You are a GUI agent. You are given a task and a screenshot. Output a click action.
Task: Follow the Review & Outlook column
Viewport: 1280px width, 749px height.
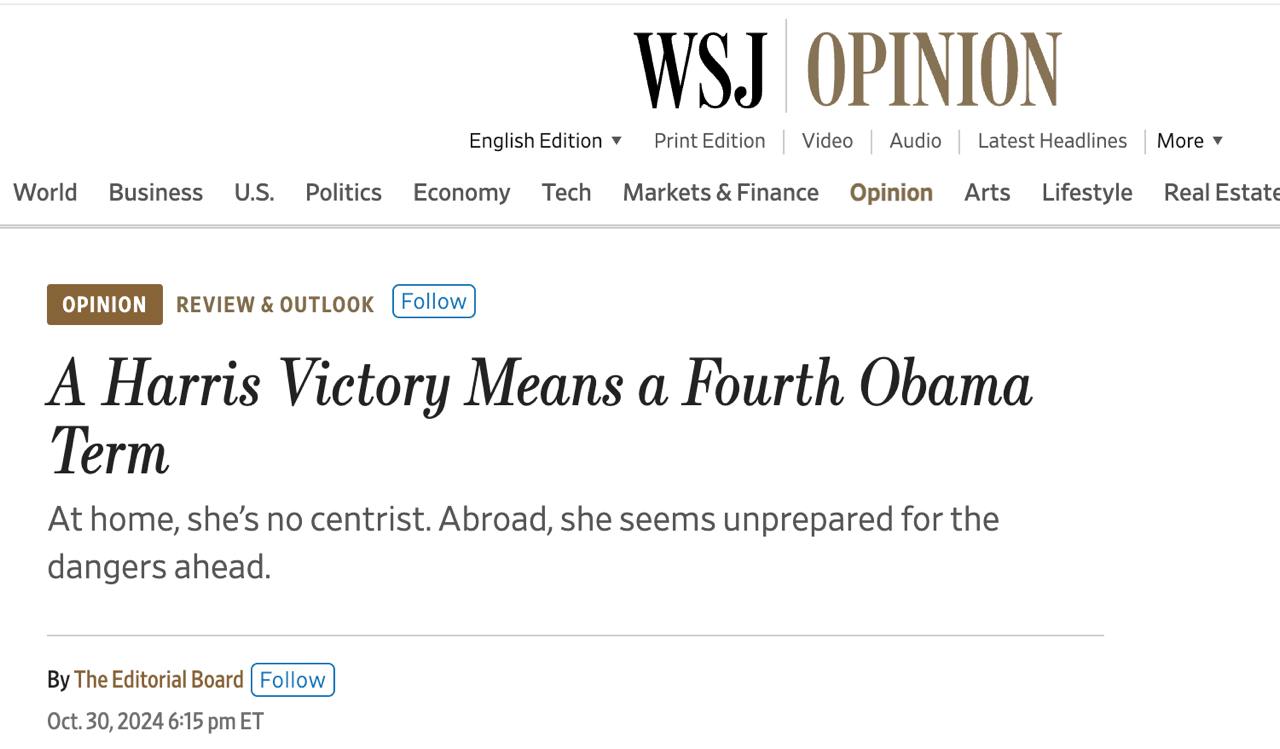pos(434,302)
